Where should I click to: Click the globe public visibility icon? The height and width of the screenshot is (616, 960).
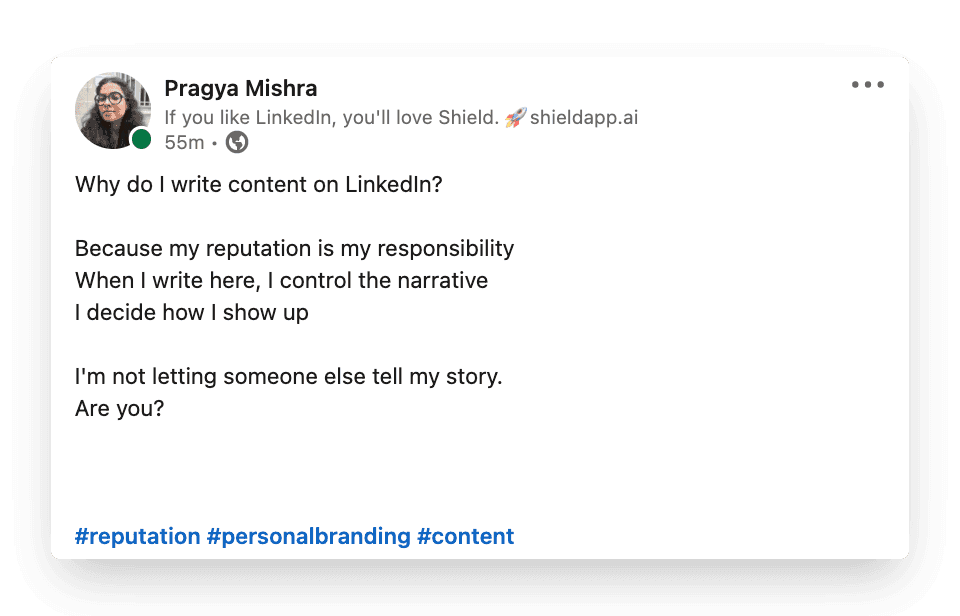[x=237, y=143]
